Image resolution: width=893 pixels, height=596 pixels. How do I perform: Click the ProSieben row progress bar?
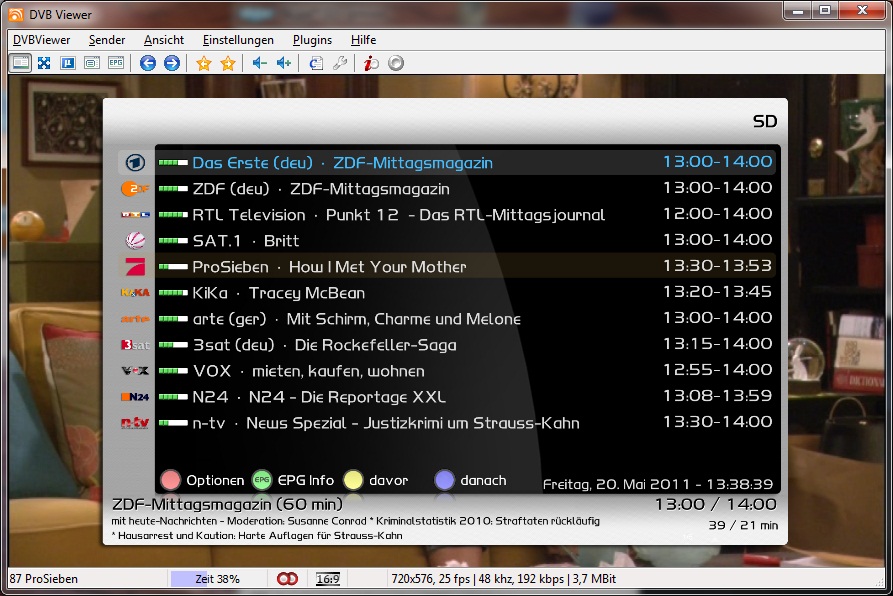[x=173, y=266]
